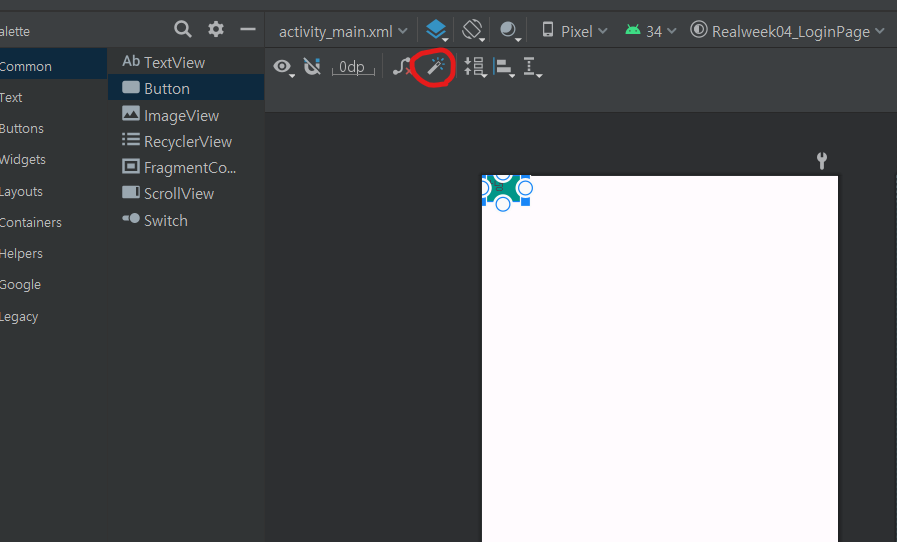Image resolution: width=897 pixels, height=542 pixels.
Task: Pick Button from the palette list
Action: click(x=186, y=88)
